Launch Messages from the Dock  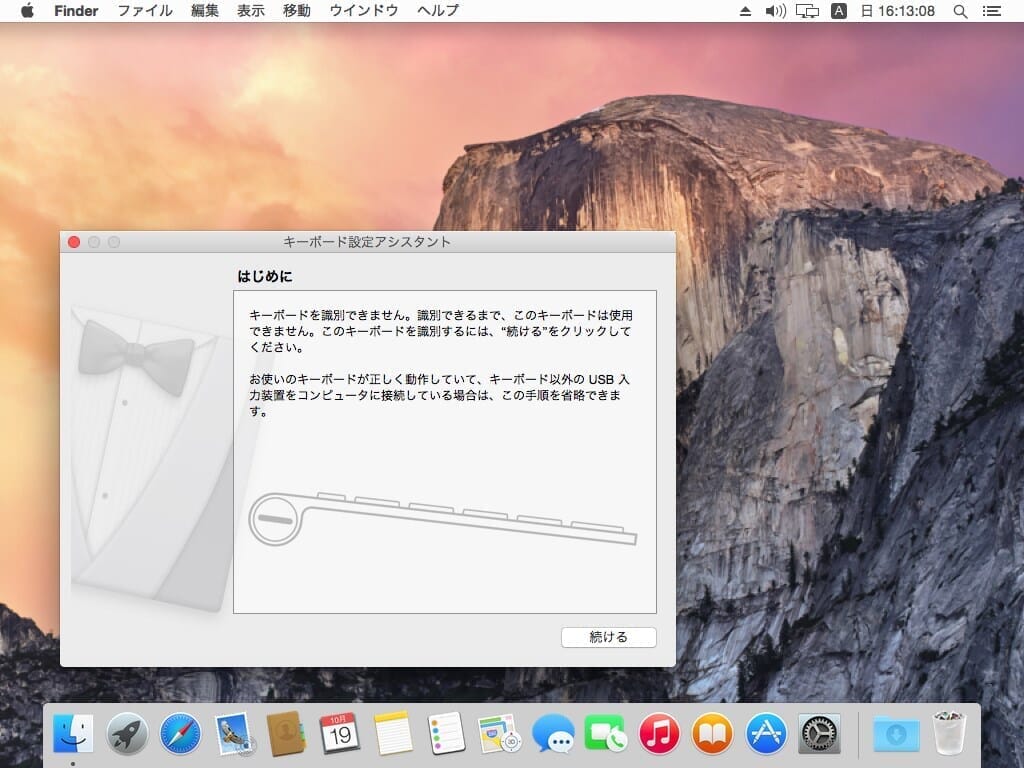pos(552,735)
